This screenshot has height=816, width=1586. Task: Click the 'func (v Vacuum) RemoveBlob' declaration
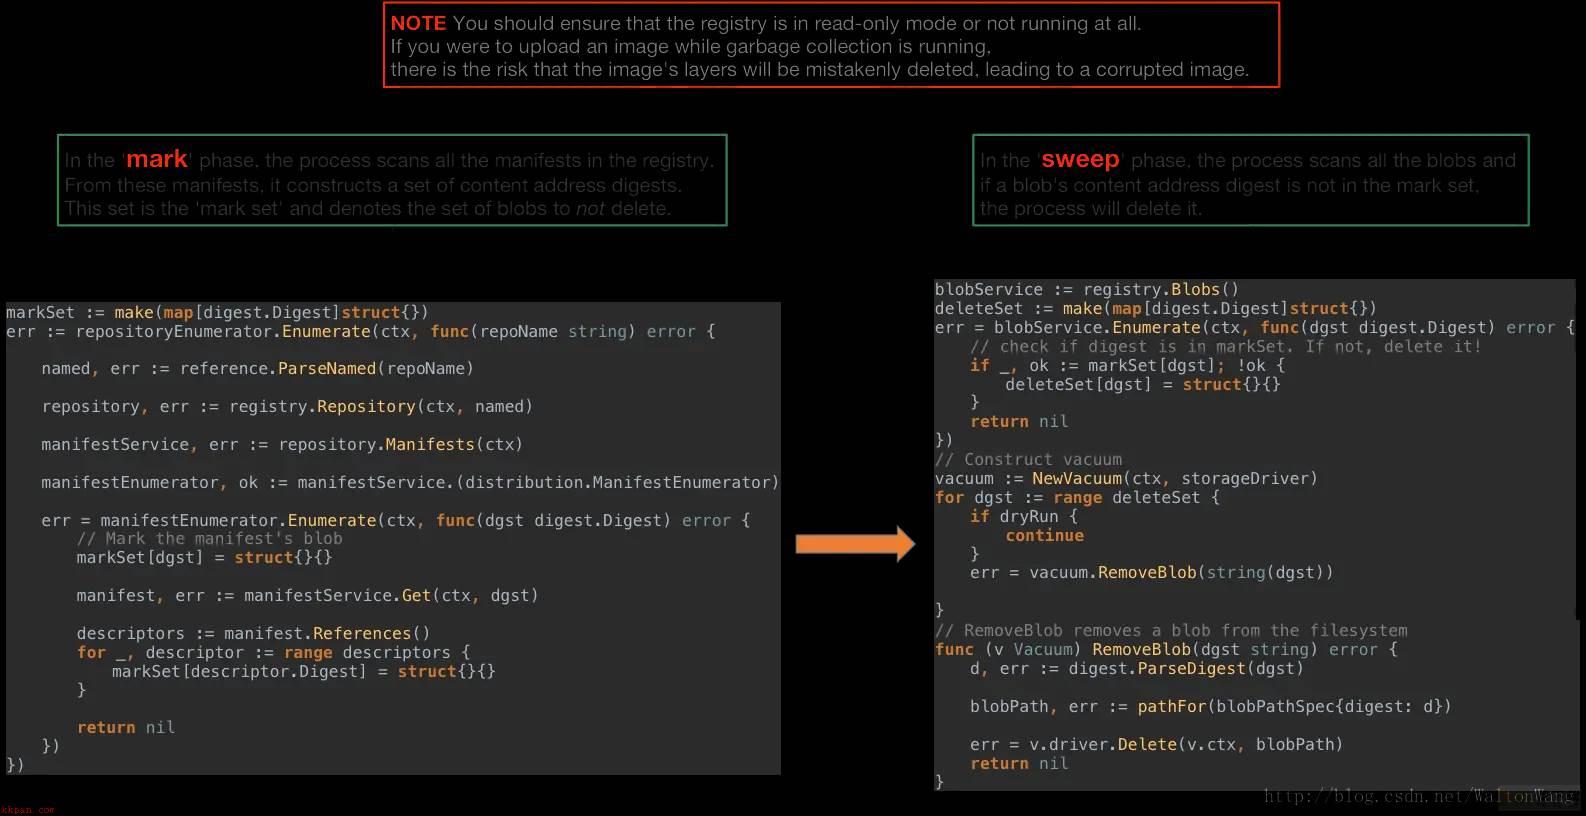(1165, 649)
